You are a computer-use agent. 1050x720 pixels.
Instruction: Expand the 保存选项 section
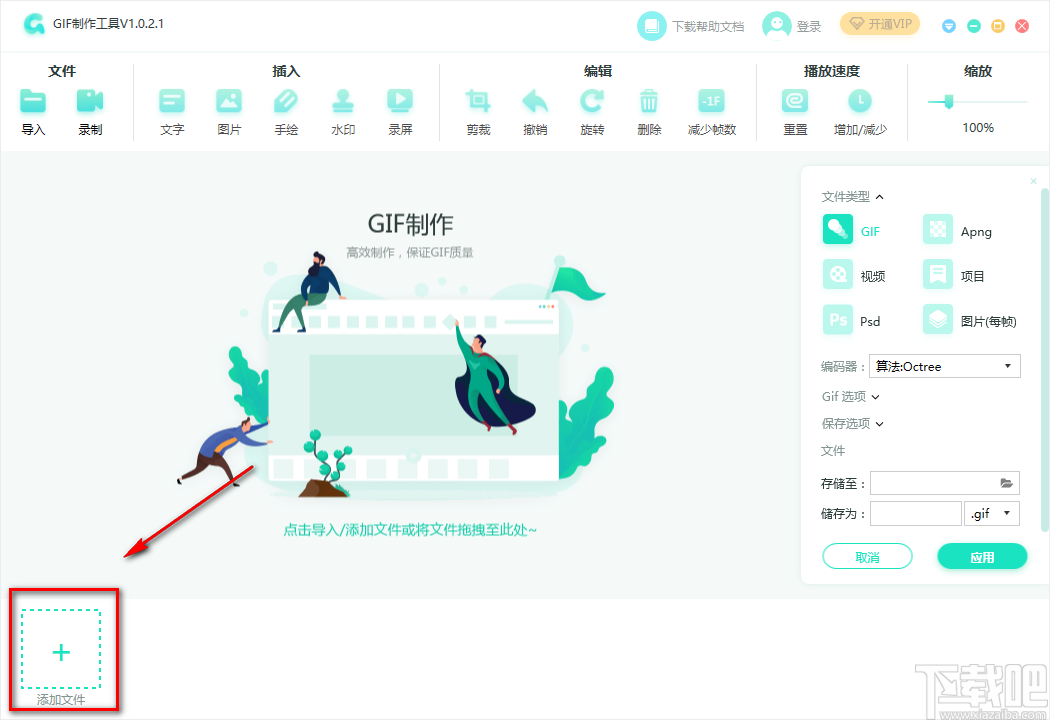(852, 423)
